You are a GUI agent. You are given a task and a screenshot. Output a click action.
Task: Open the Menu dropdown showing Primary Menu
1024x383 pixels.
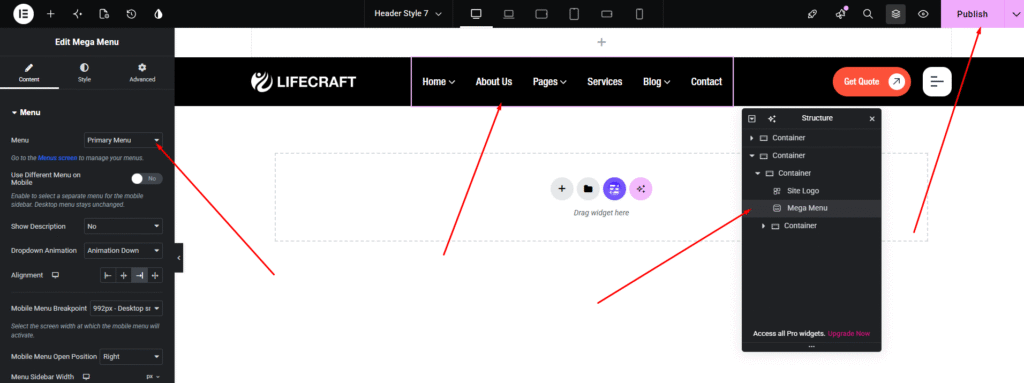point(123,140)
